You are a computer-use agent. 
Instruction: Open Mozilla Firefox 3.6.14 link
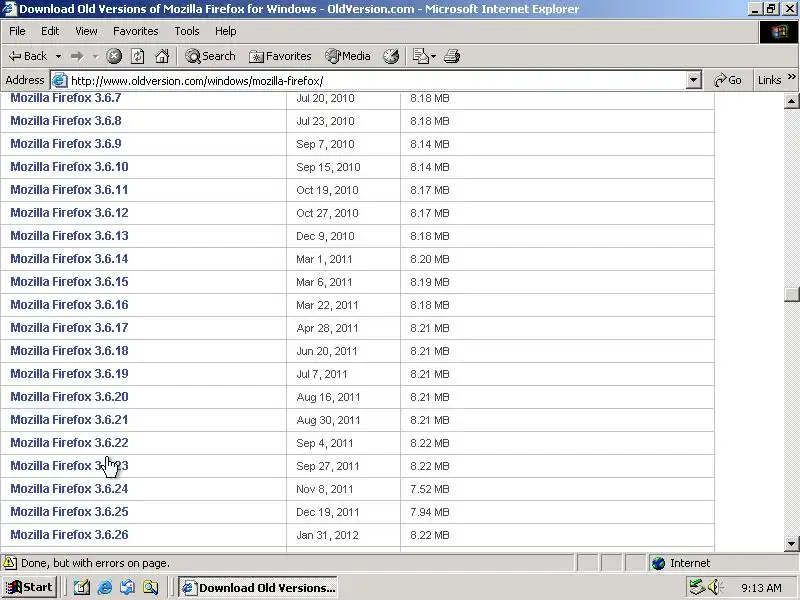point(69,259)
